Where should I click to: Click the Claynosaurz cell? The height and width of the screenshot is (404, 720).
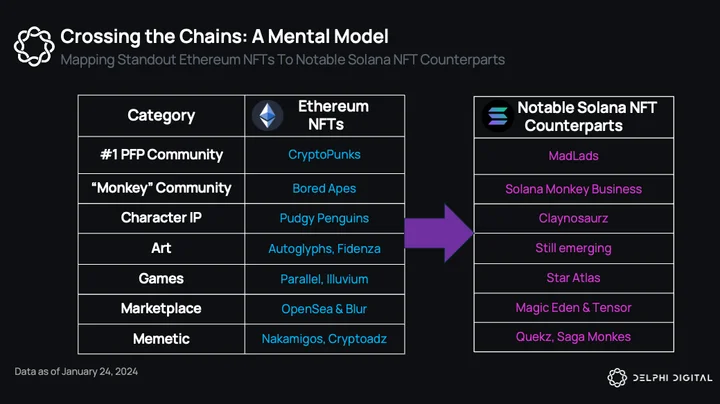[574, 218]
